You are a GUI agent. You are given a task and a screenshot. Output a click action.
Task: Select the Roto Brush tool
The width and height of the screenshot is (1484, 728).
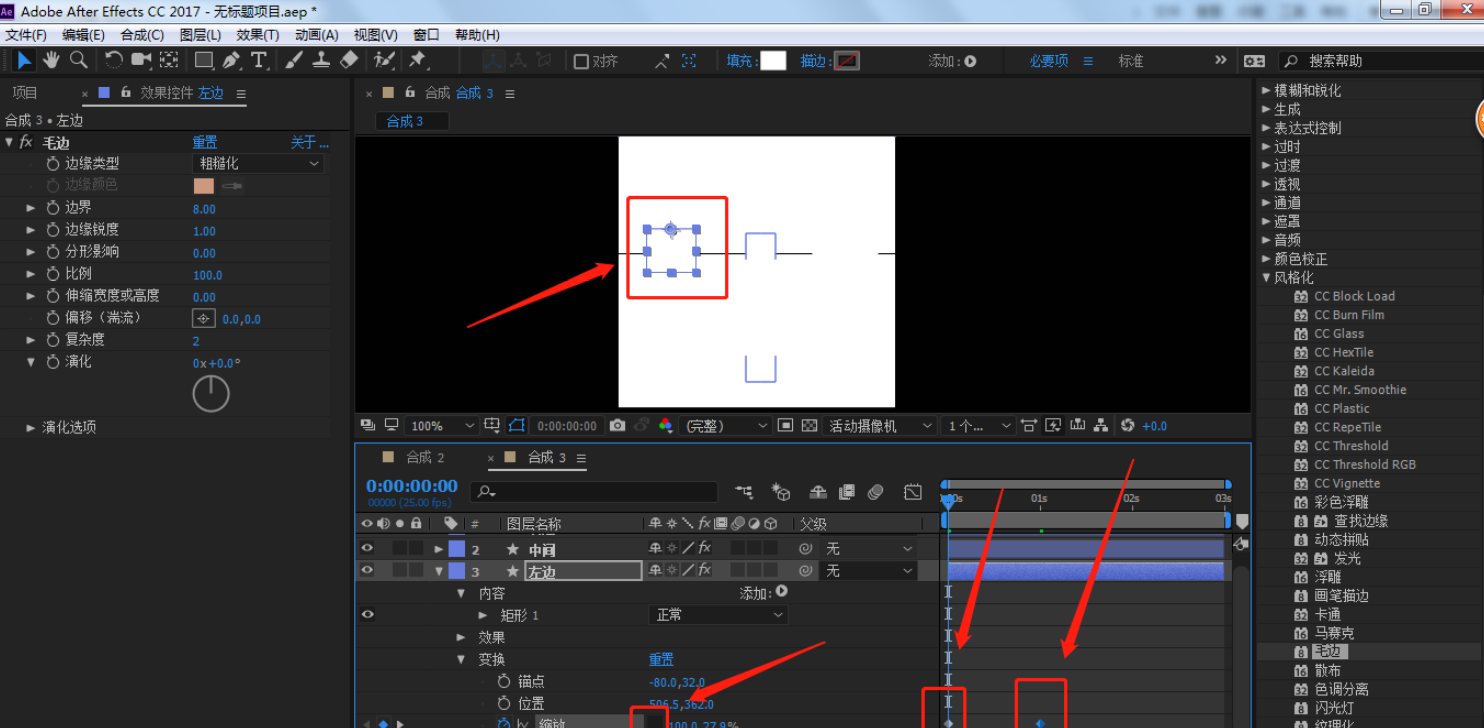[x=384, y=61]
